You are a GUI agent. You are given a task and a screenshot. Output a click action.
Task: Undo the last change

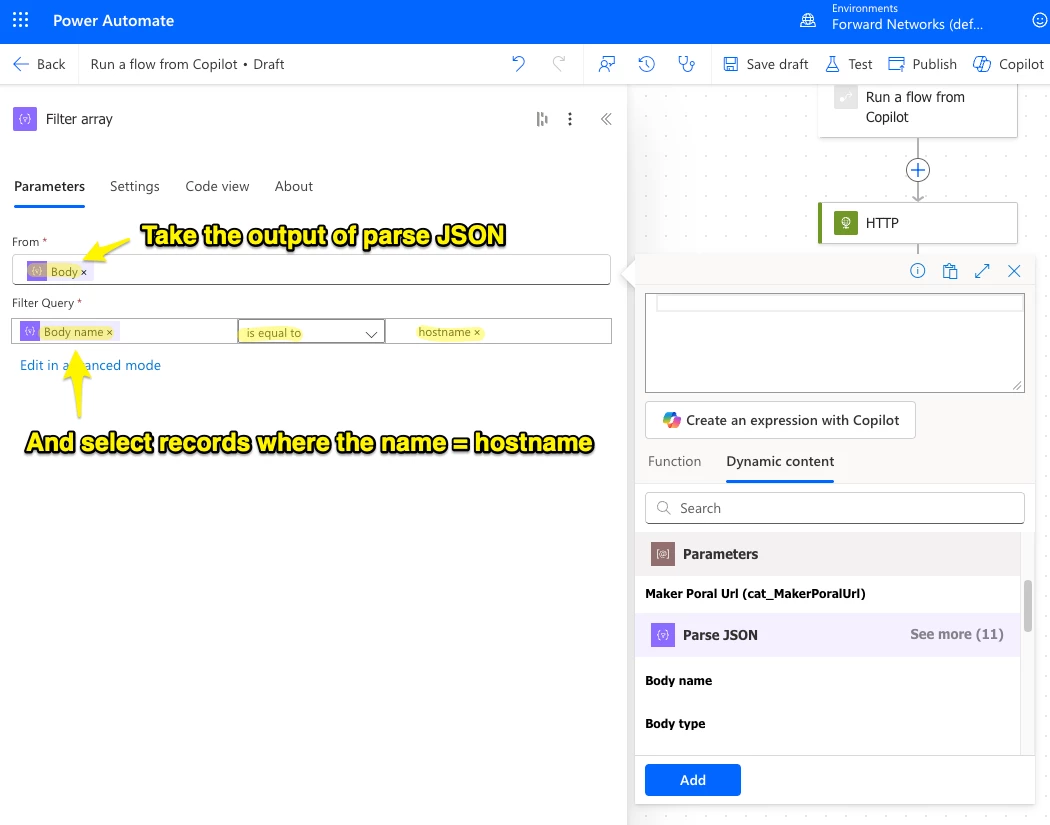518,64
